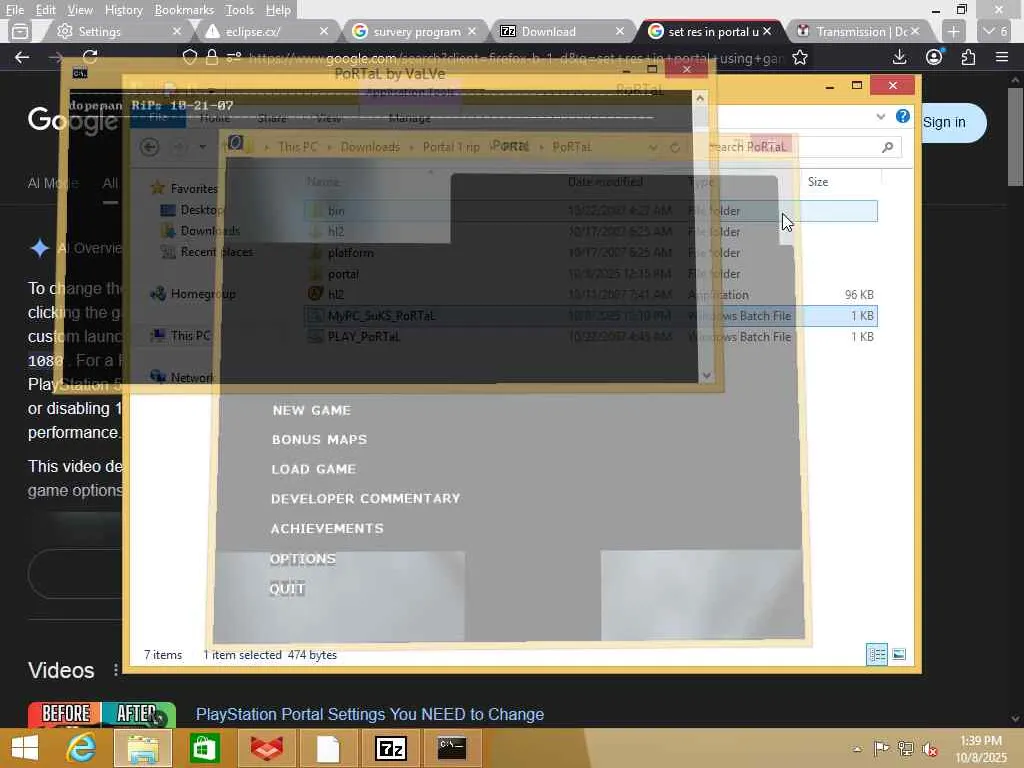
Task: Click NEW GAME in Portal menu
Action: coord(312,410)
